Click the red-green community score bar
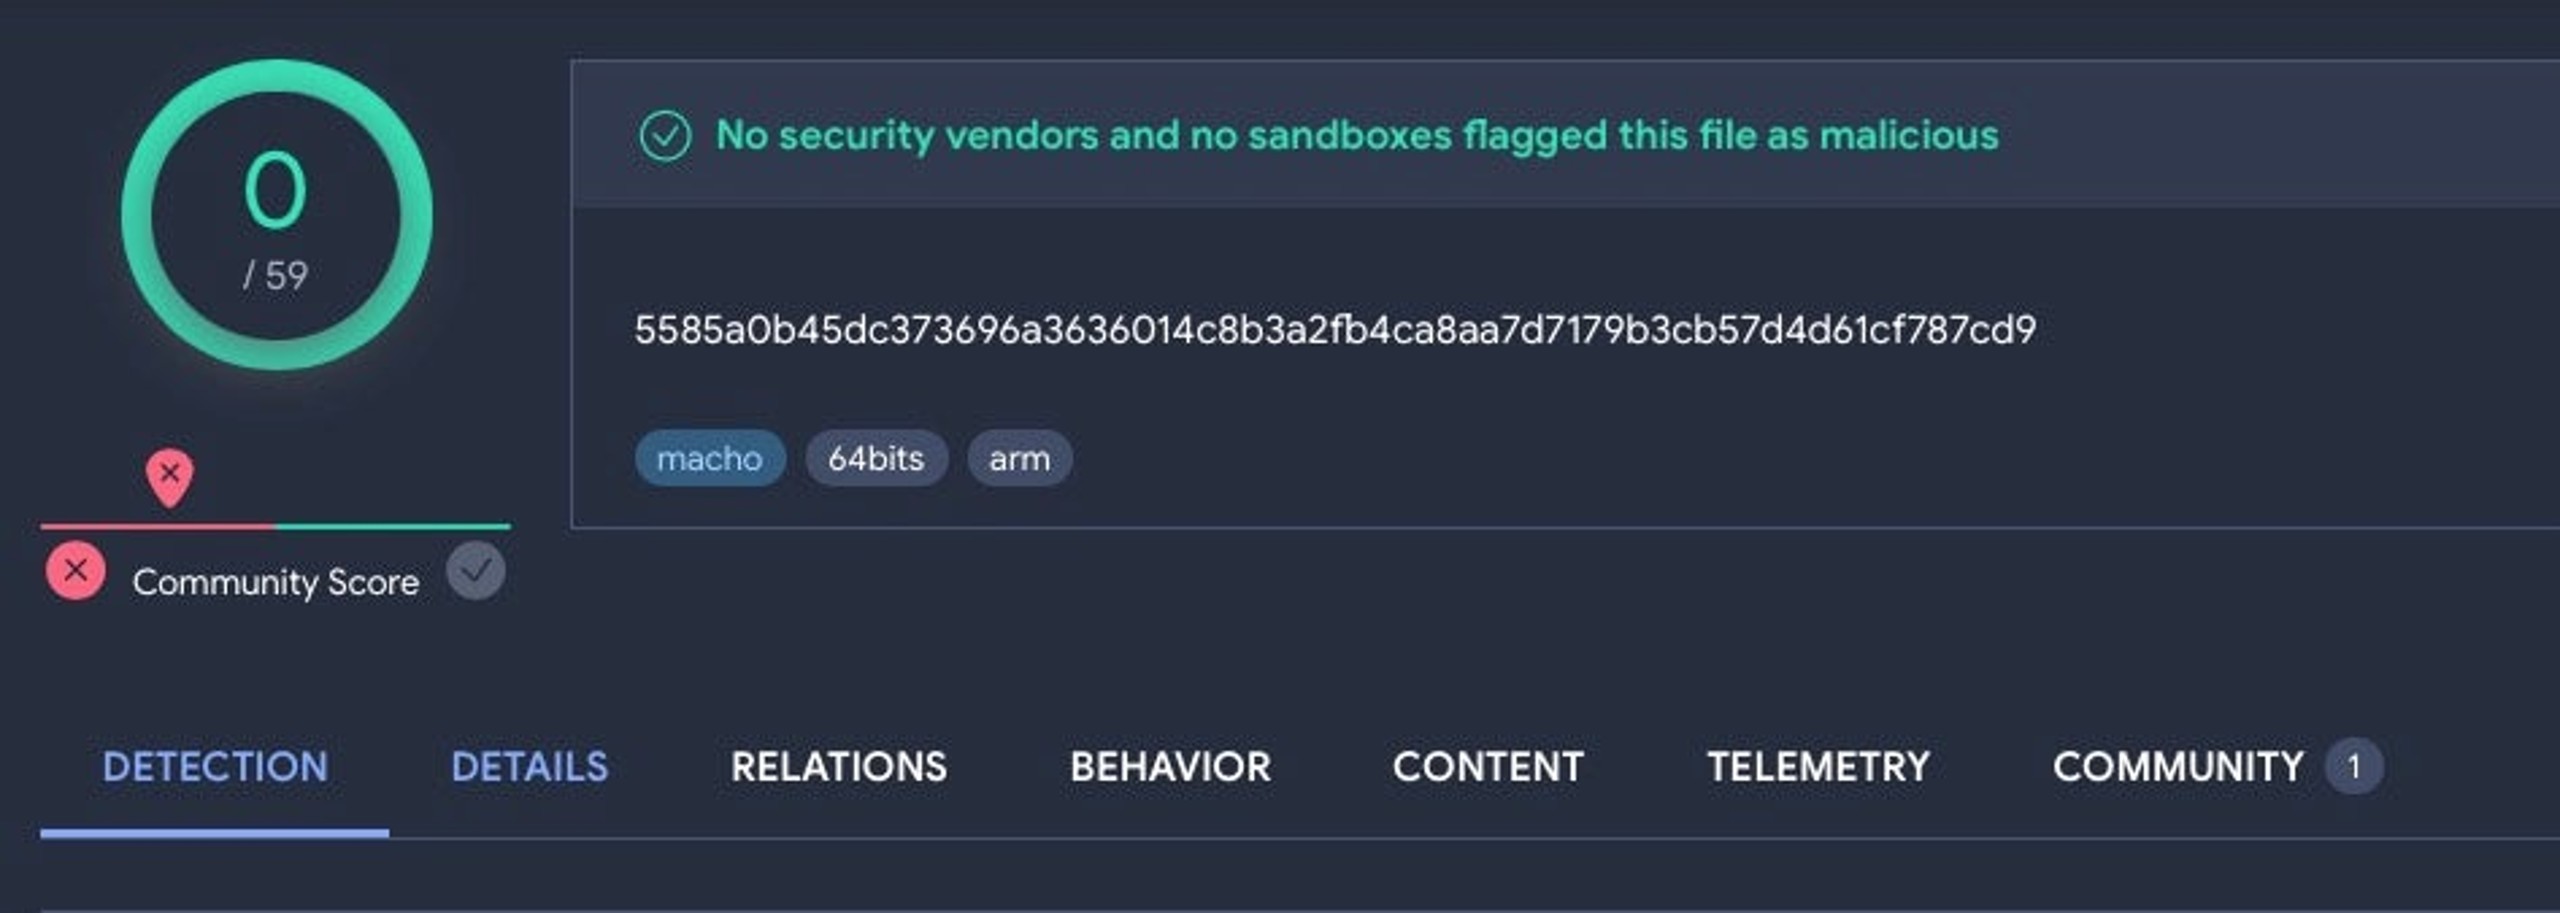 [x=276, y=526]
